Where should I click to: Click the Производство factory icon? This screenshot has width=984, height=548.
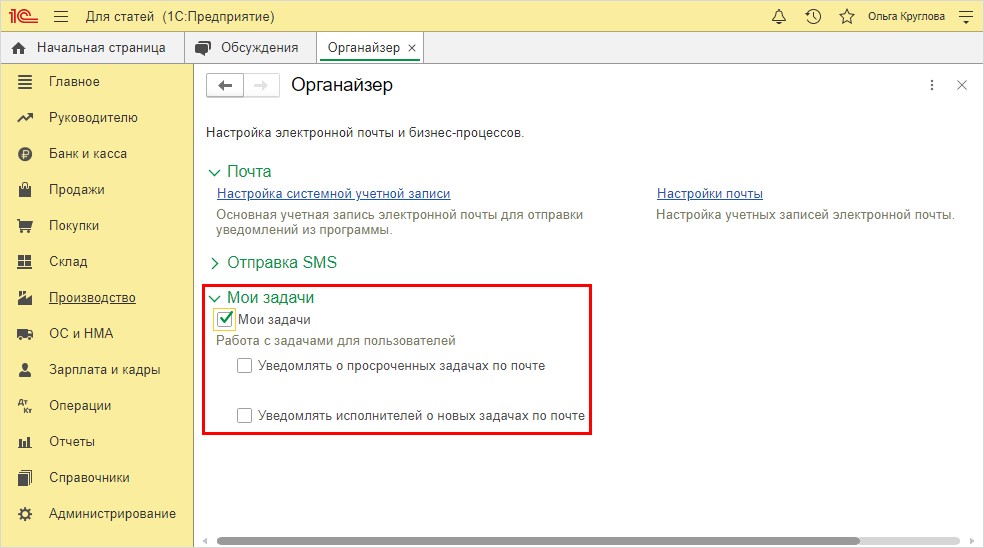(x=25, y=298)
